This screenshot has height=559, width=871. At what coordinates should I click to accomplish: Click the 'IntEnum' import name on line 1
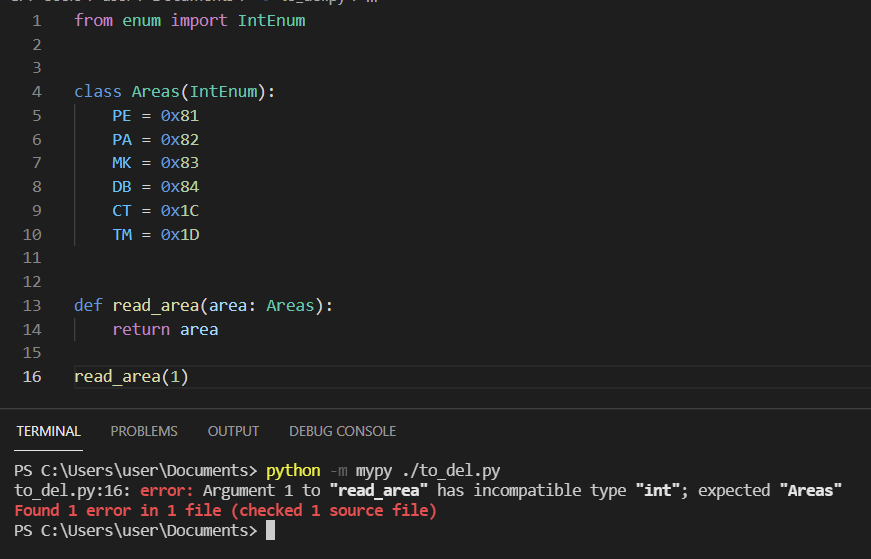272,21
